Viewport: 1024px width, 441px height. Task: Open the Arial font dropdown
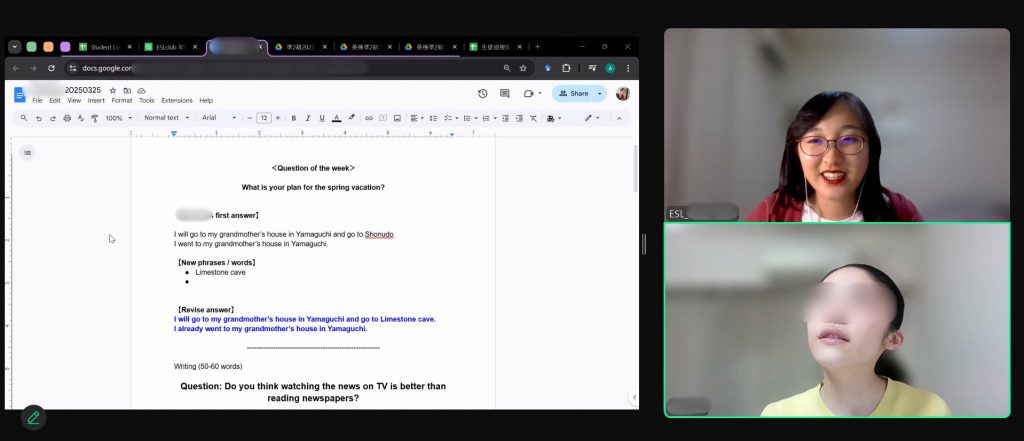[x=219, y=118]
